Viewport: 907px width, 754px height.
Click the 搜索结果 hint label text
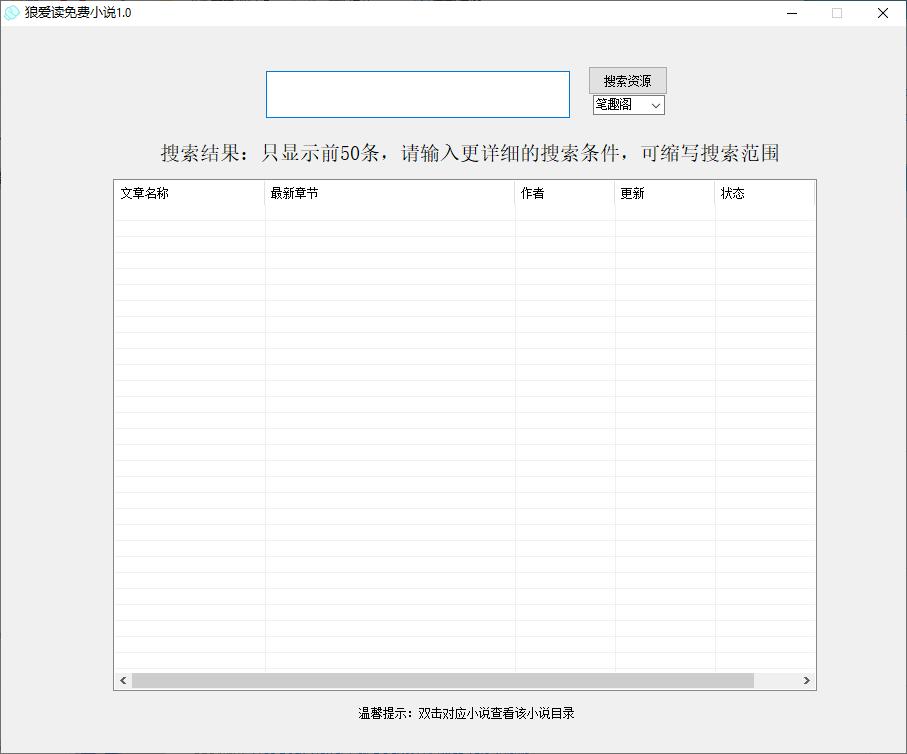470,153
